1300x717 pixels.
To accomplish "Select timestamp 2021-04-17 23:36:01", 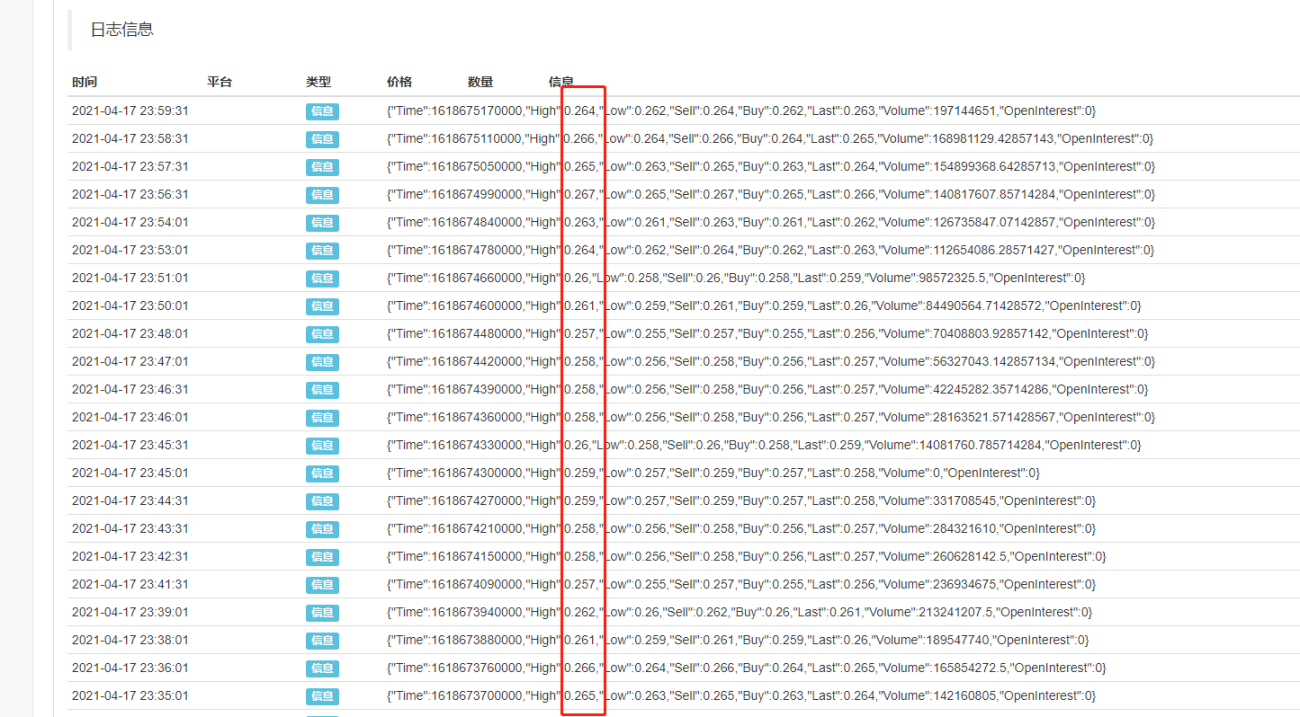I will tap(130, 668).
